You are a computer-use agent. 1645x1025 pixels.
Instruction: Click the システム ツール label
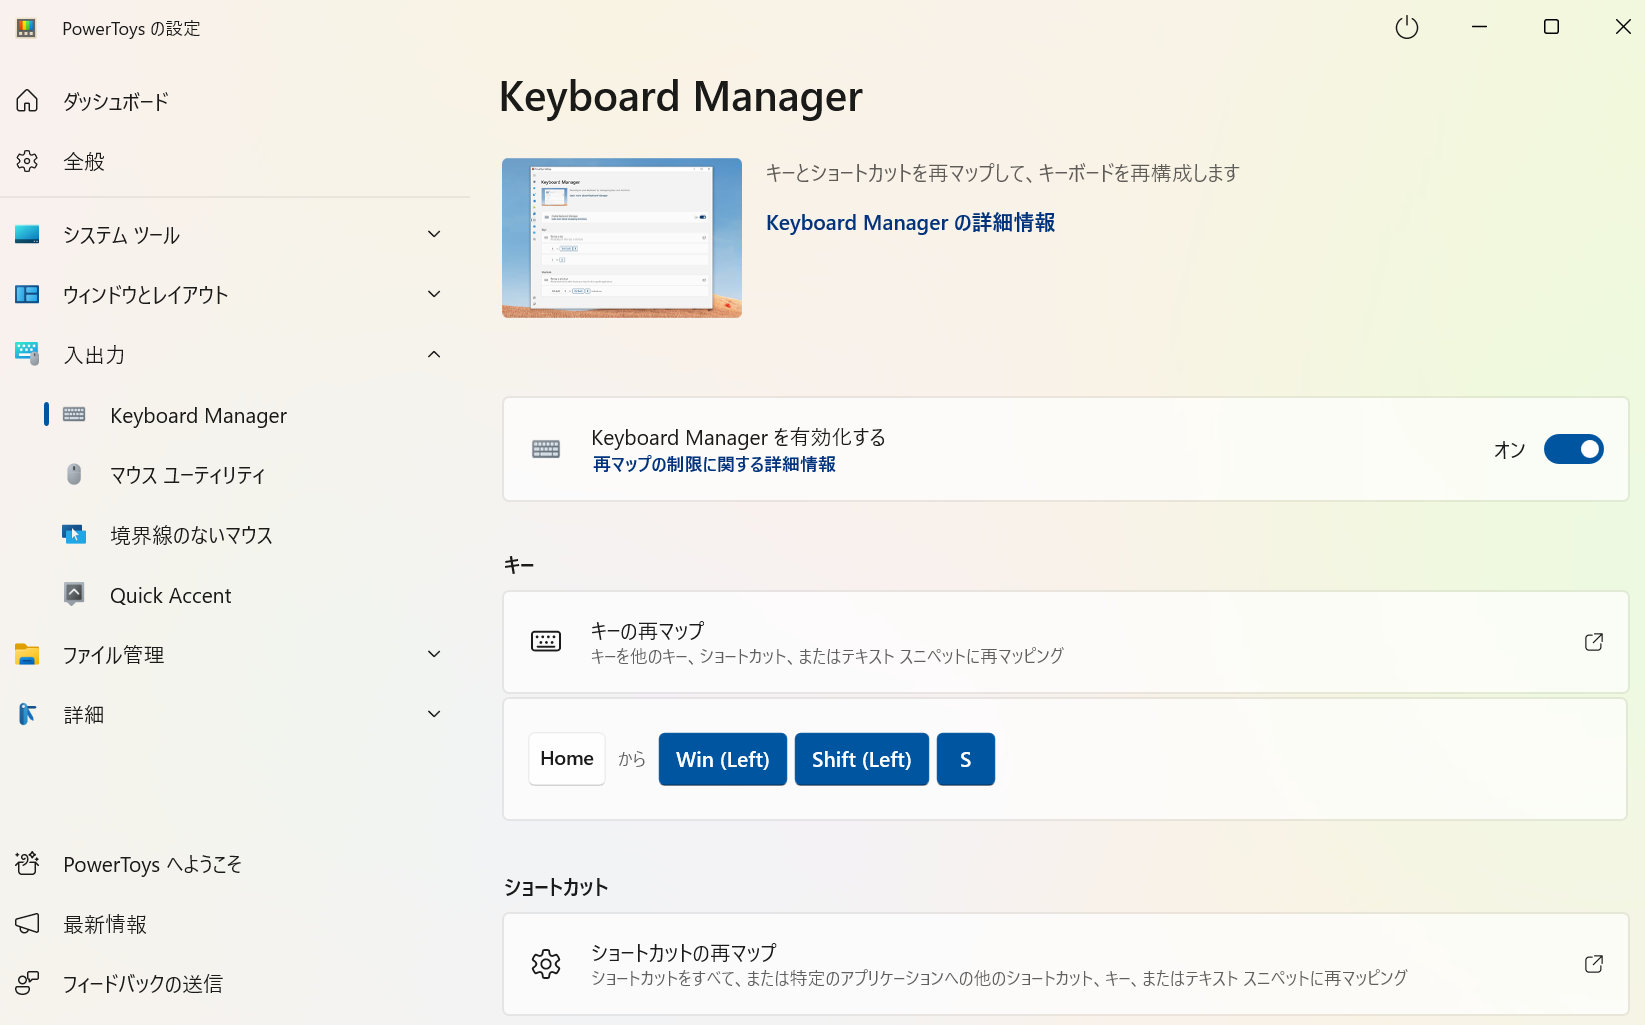tap(122, 235)
